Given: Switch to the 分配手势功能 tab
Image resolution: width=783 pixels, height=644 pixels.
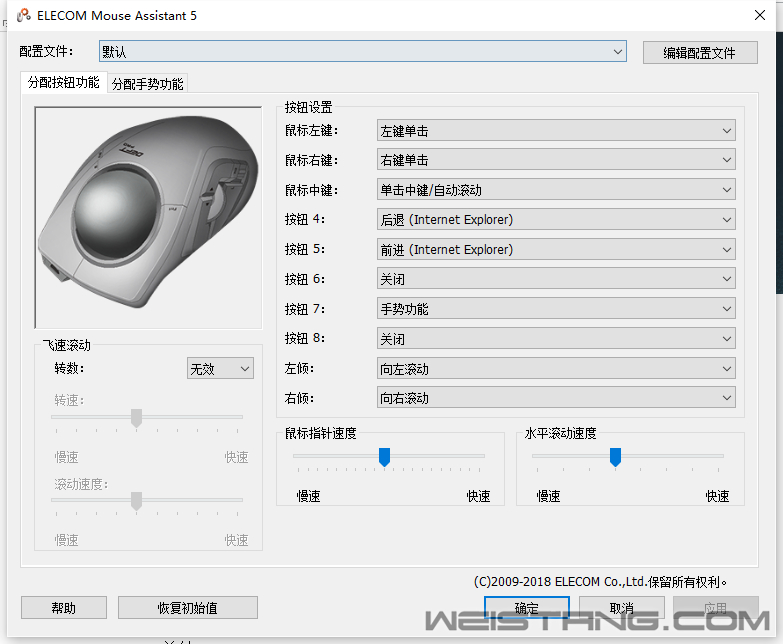Looking at the screenshot, I should pyautogui.click(x=147, y=84).
